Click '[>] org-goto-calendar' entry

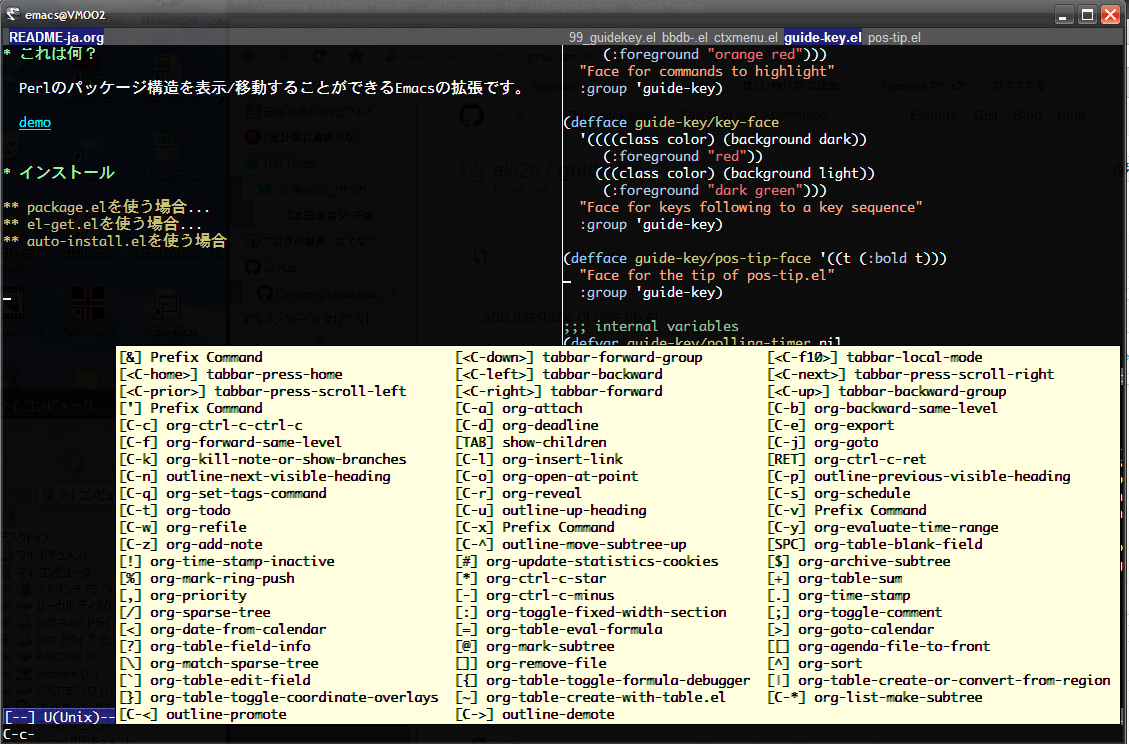[x=850, y=629]
